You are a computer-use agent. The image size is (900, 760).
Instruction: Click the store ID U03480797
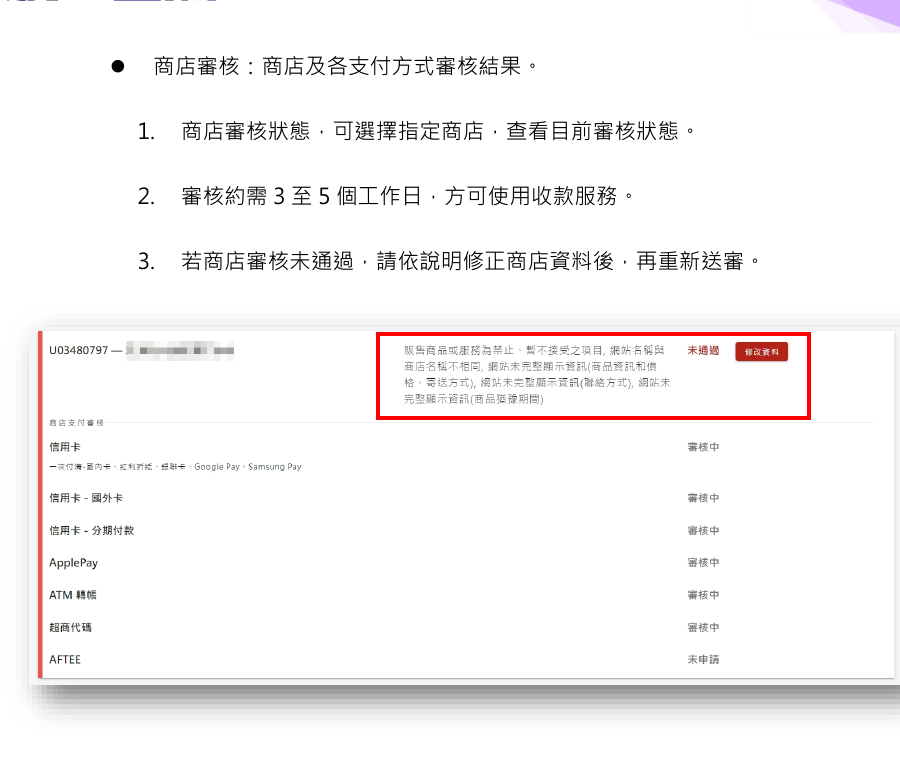tap(79, 350)
